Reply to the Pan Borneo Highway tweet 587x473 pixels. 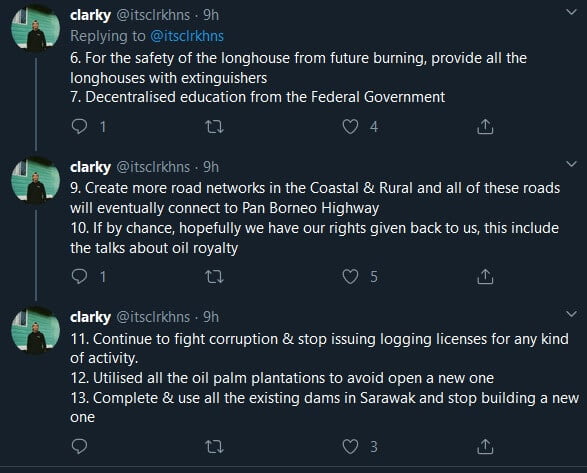[x=79, y=276]
